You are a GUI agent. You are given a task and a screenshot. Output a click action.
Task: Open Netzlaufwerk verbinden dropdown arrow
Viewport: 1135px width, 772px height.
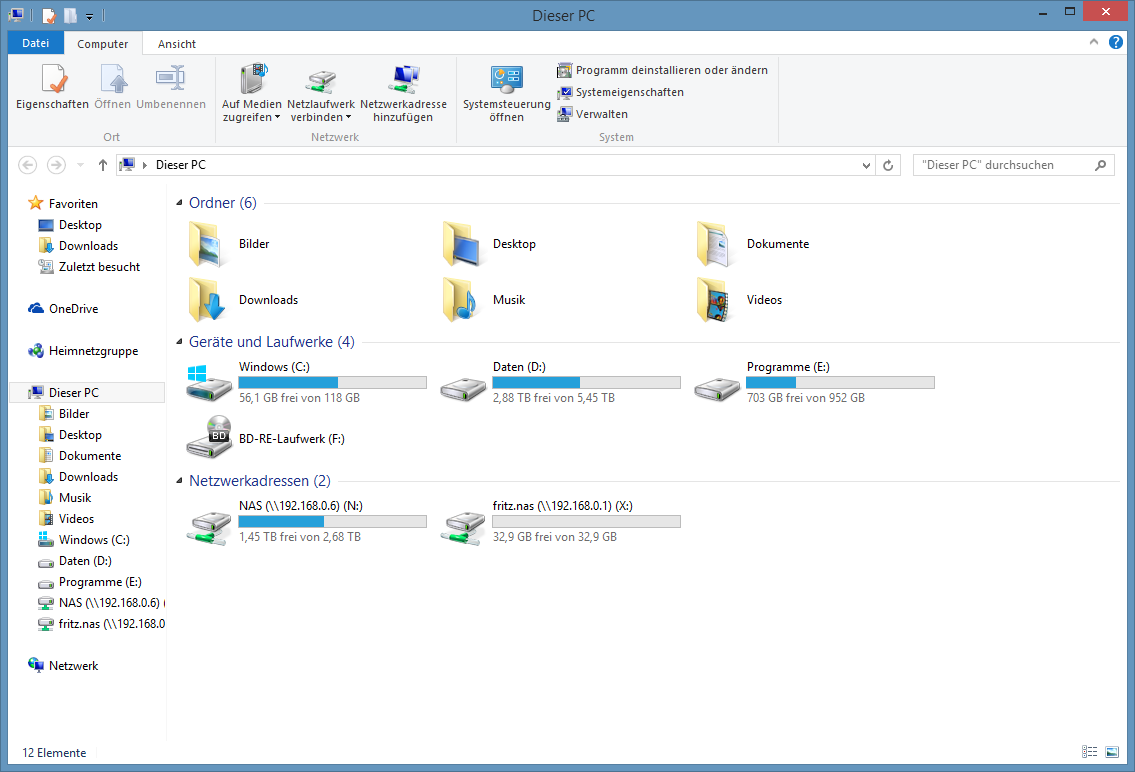tap(348, 118)
